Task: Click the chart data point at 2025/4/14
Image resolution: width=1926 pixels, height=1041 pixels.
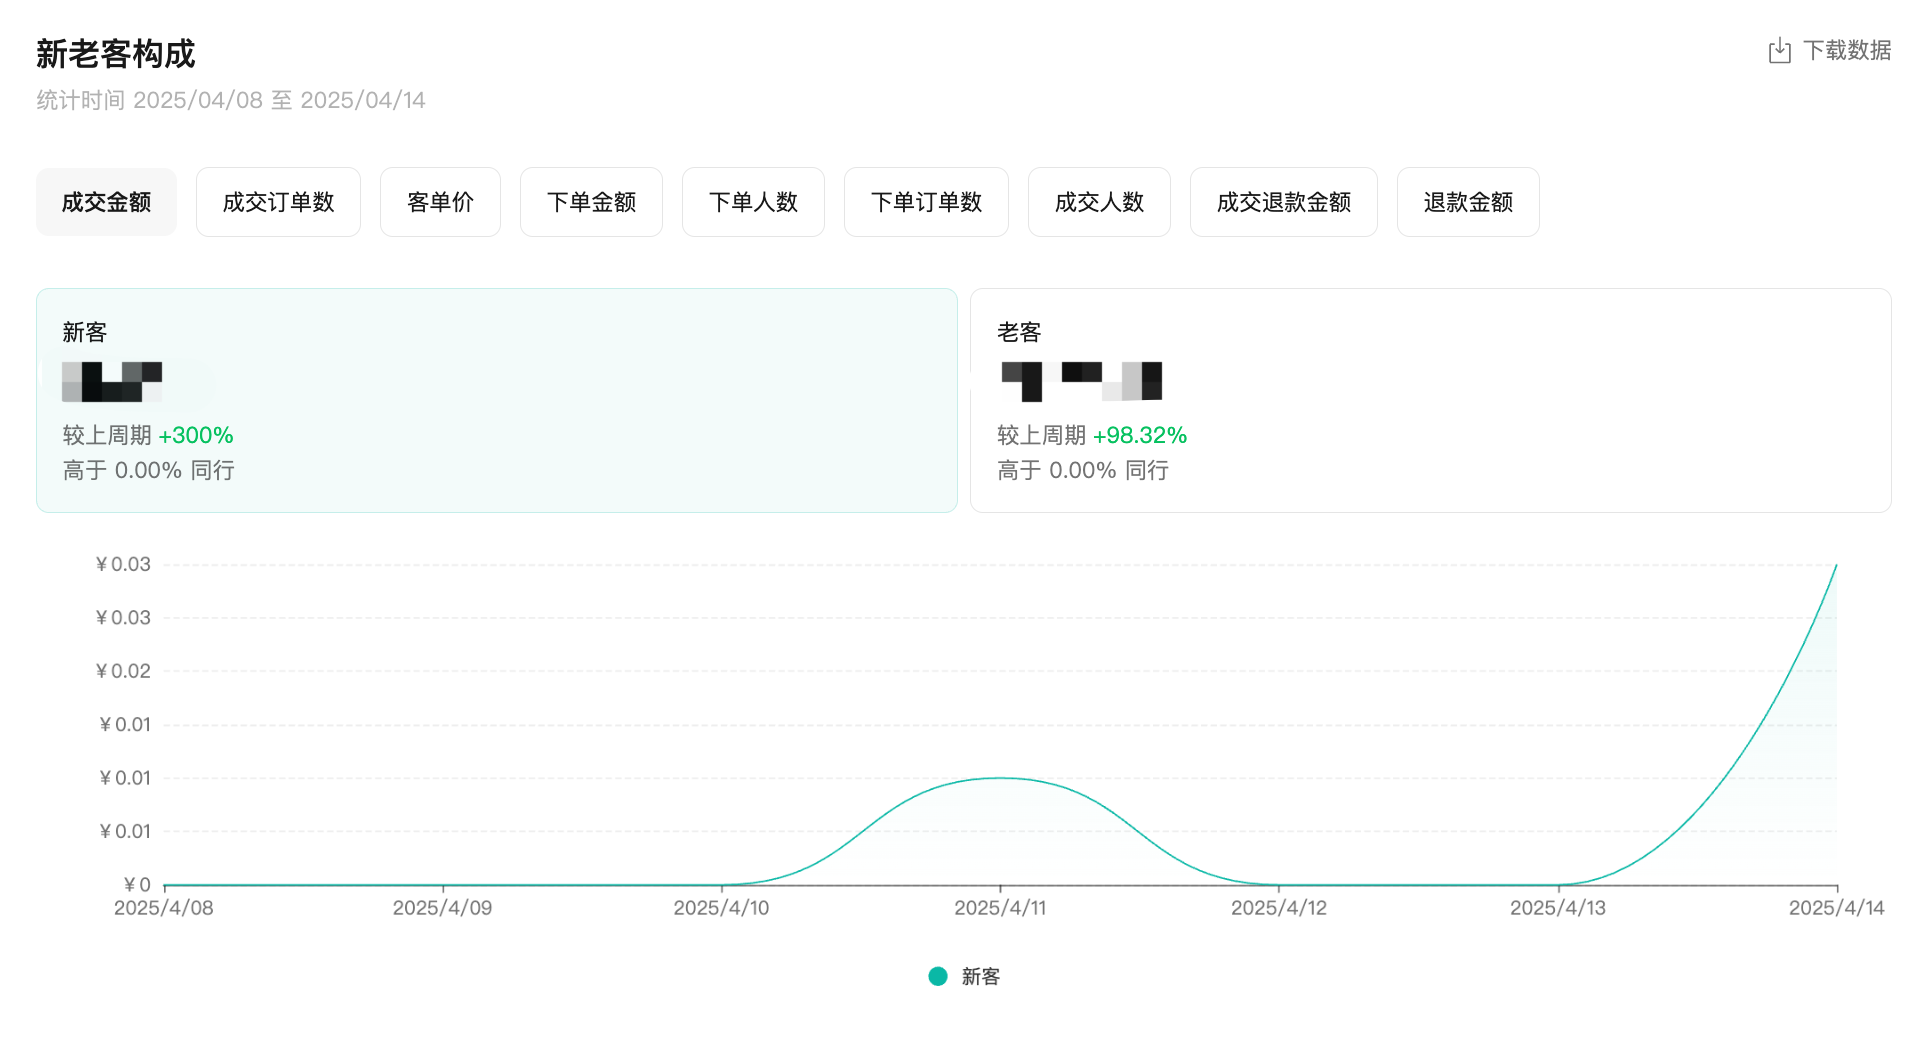Action: tap(1836, 566)
